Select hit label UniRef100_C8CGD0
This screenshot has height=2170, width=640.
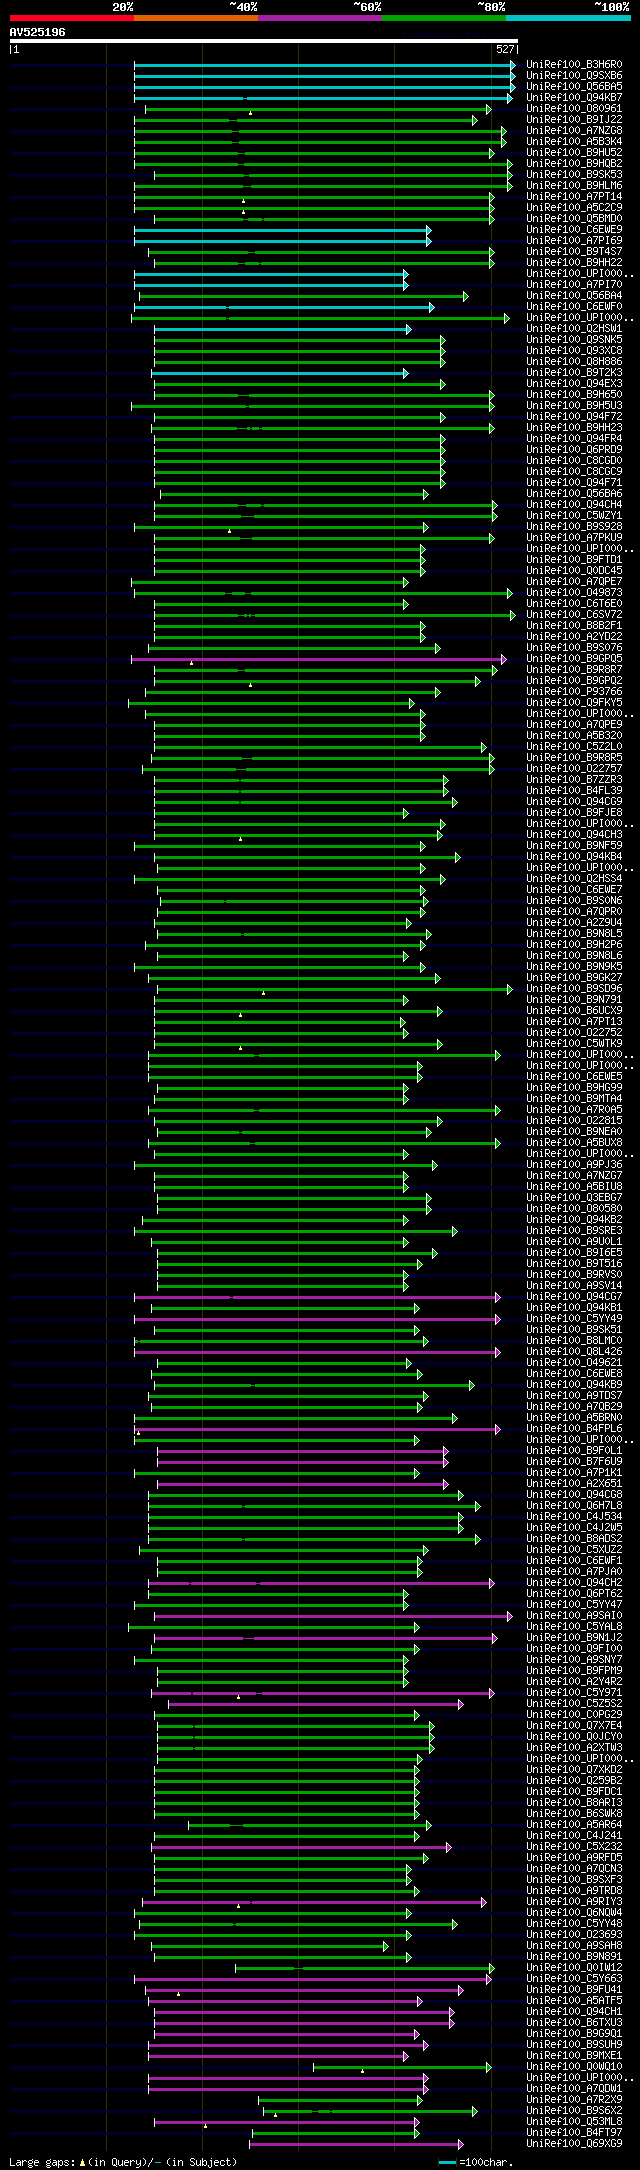(574, 461)
